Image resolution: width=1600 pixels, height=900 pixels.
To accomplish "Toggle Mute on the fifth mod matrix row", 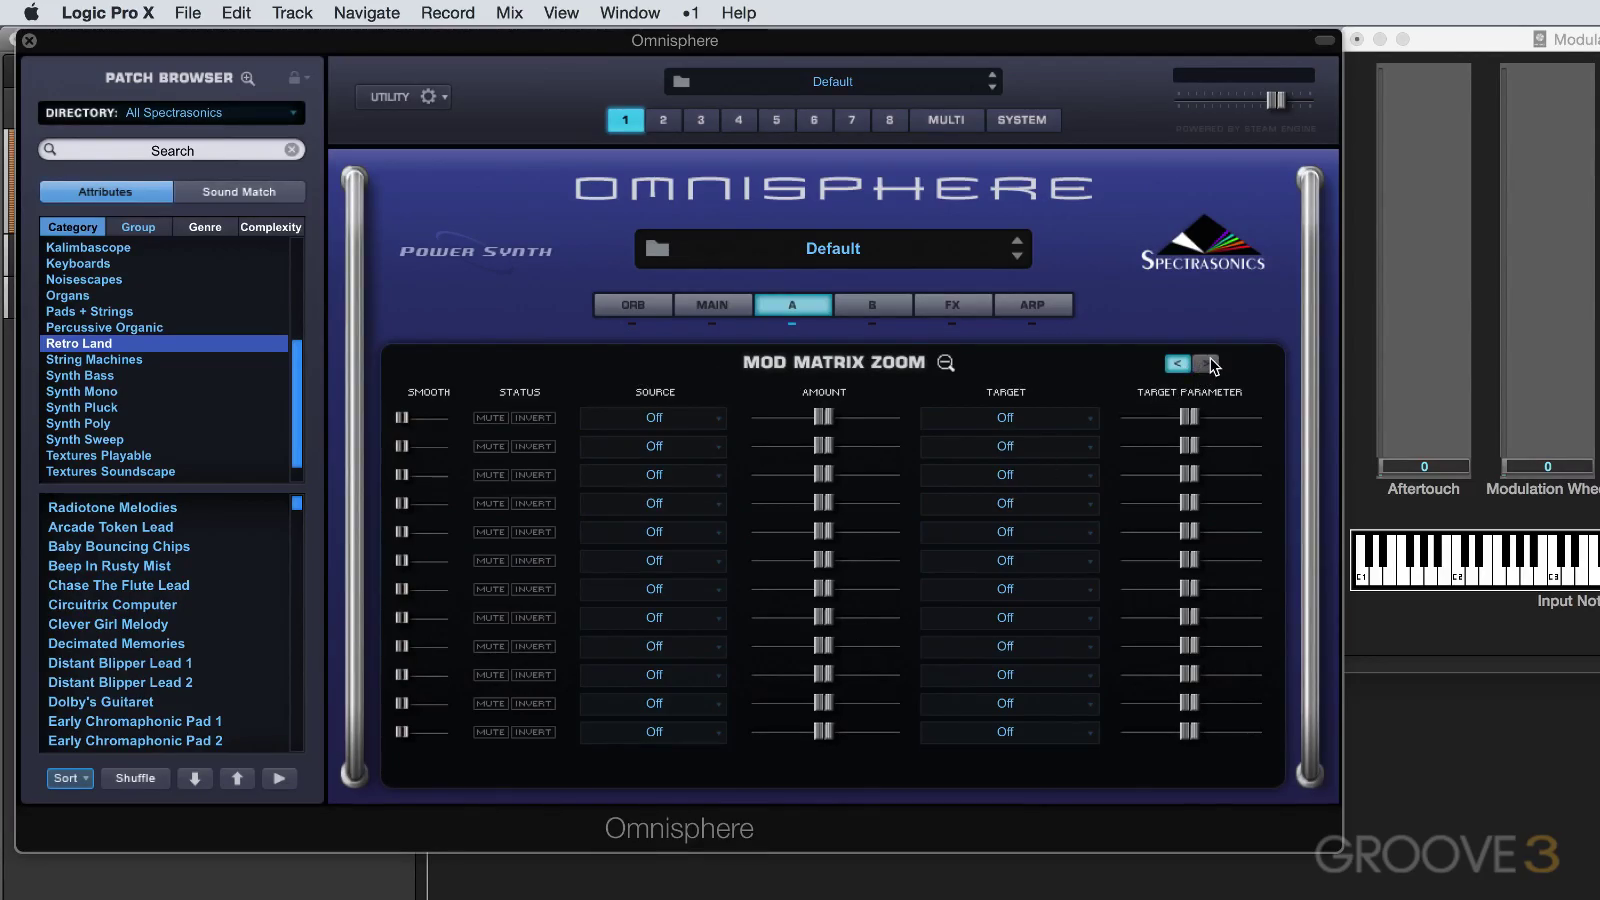I will click(x=491, y=532).
